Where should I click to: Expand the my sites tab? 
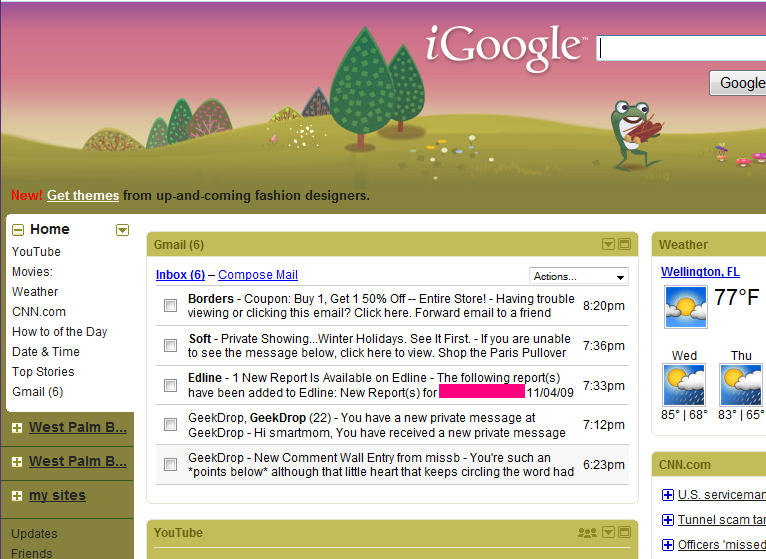coord(17,496)
